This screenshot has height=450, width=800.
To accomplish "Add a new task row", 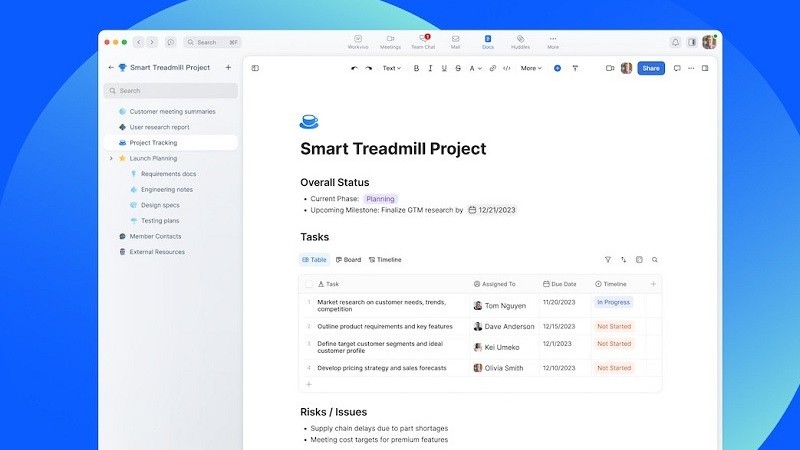I will (x=309, y=385).
